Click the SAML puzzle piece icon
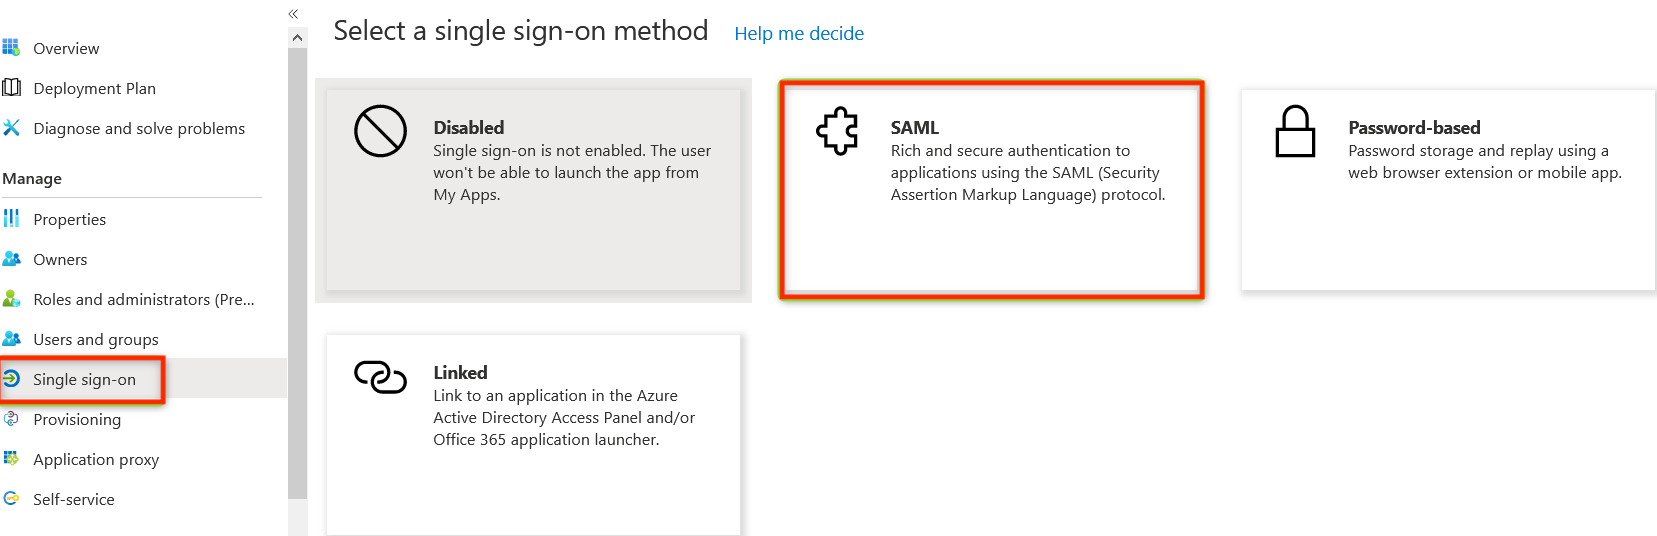The width and height of the screenshot is (1657, 536). point(837,131)
